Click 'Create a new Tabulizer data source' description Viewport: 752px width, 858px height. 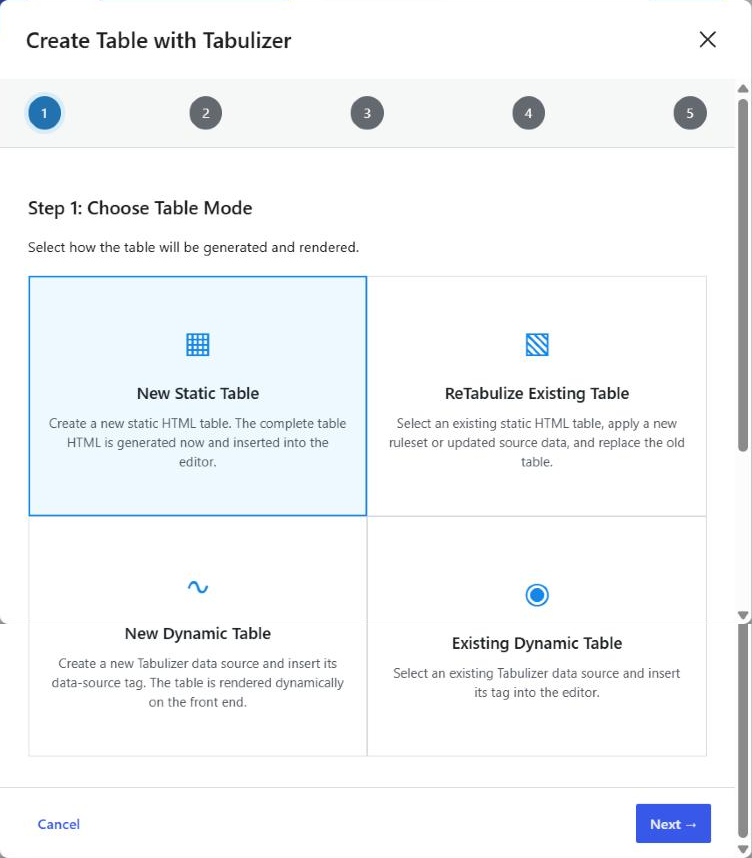198,683
